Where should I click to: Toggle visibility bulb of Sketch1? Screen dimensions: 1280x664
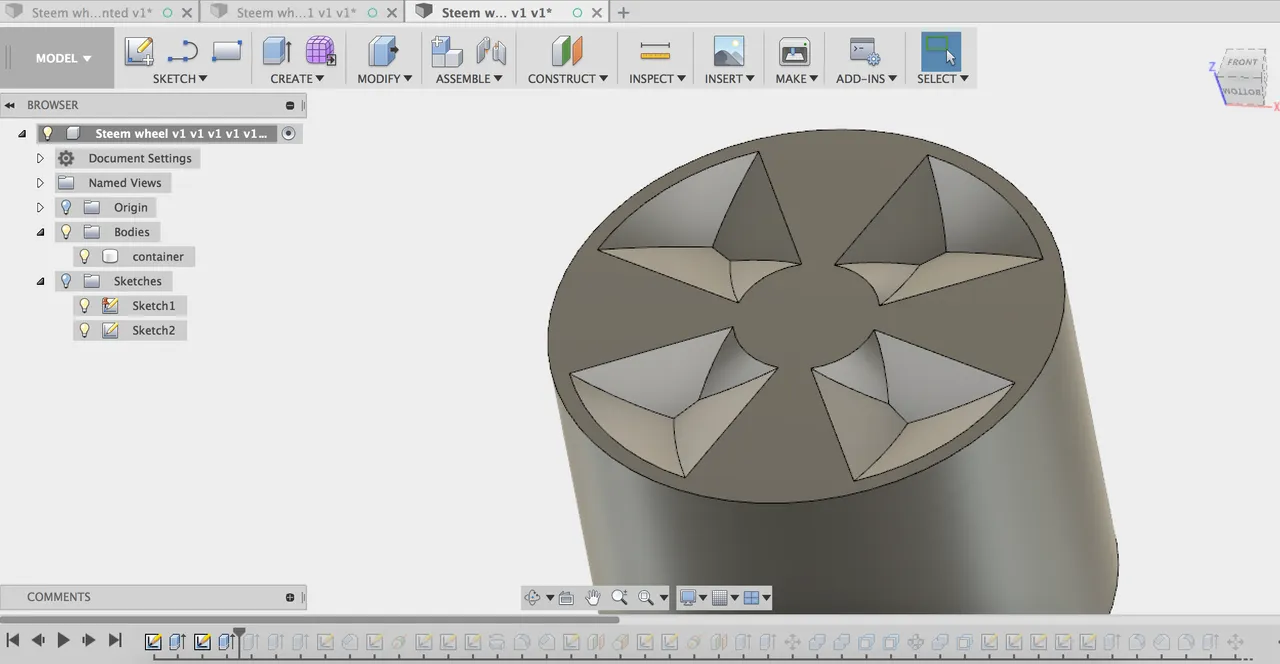point(84,305)
